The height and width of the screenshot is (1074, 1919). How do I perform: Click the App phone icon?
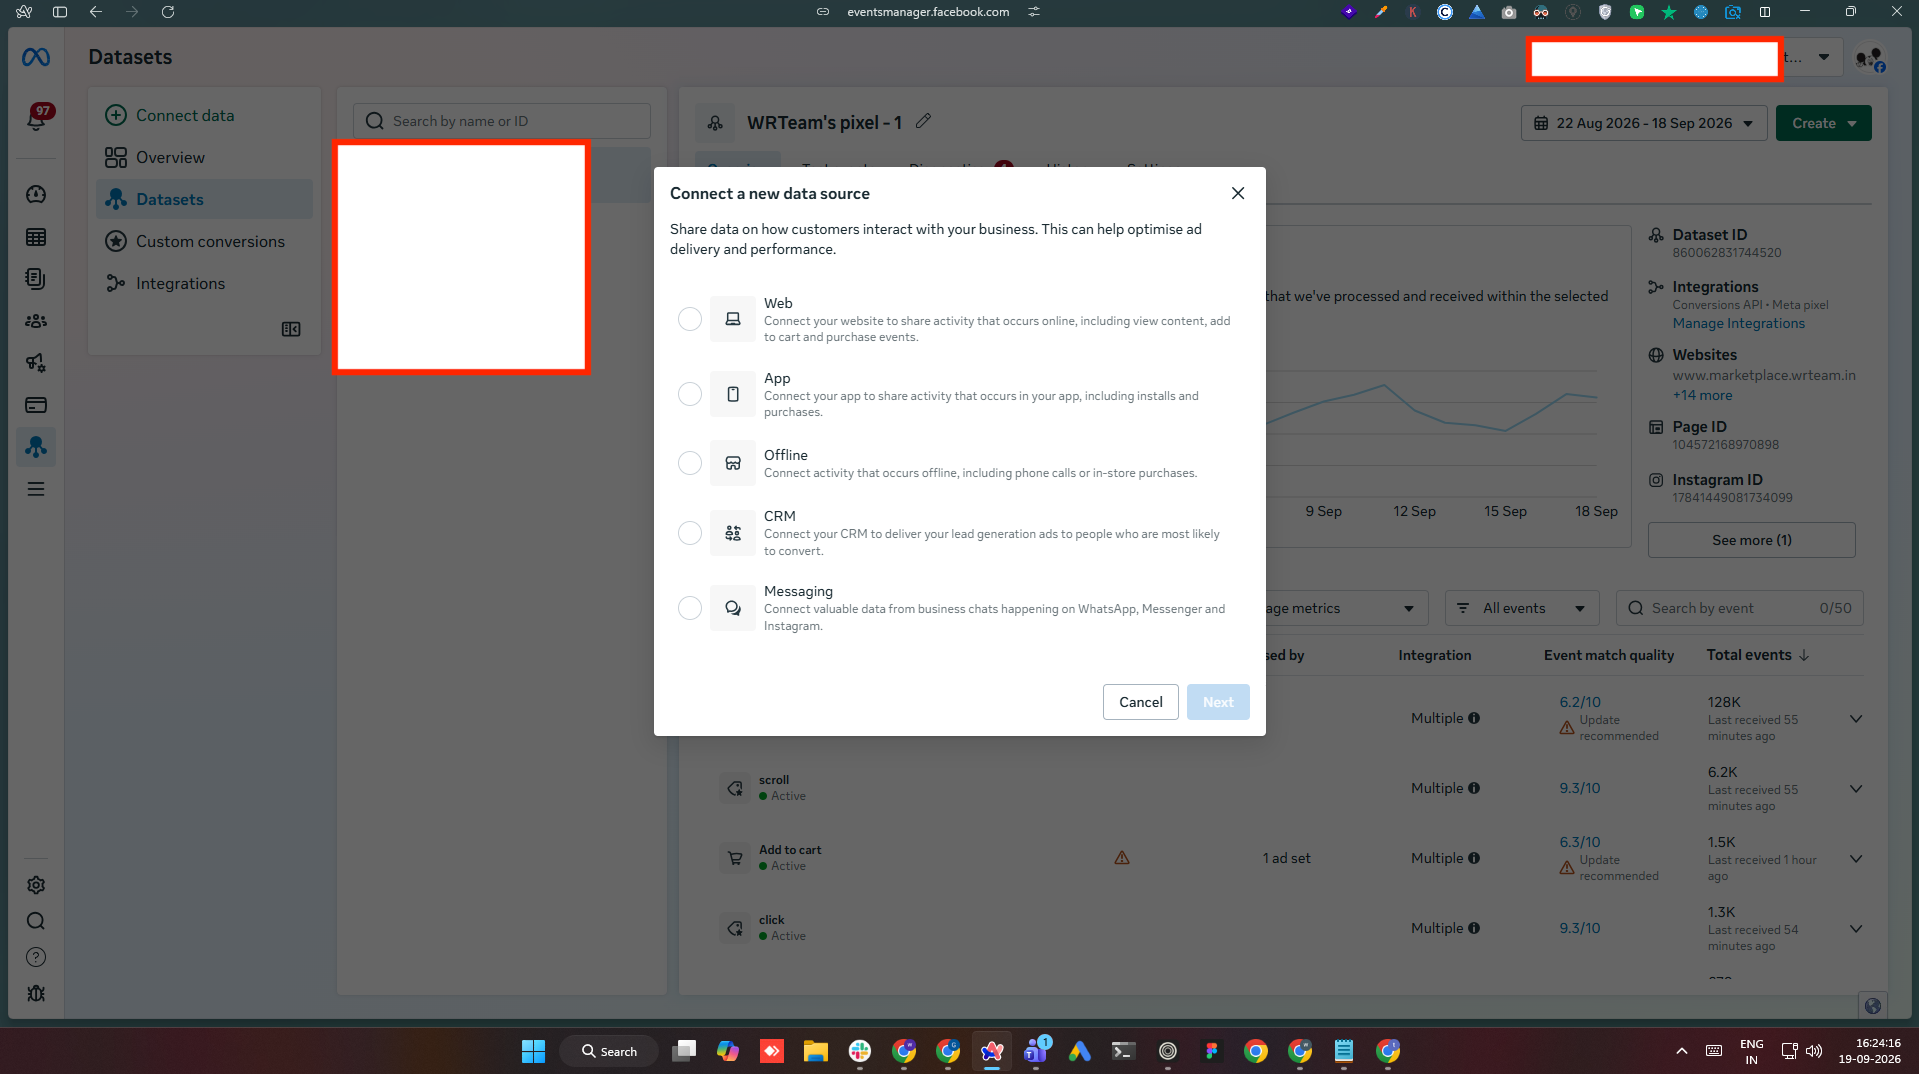click(733, 394)
